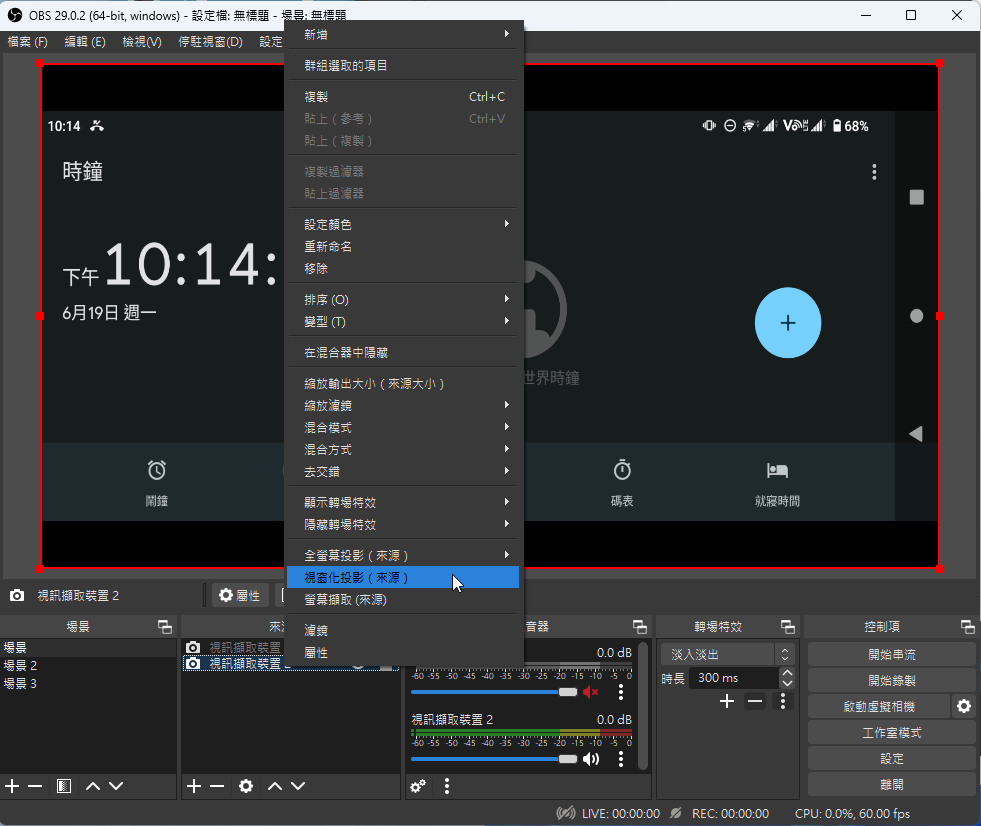This screenshot has width=981, height=826.
Task: Click the source properties gear icon
Action: [246, 786]
